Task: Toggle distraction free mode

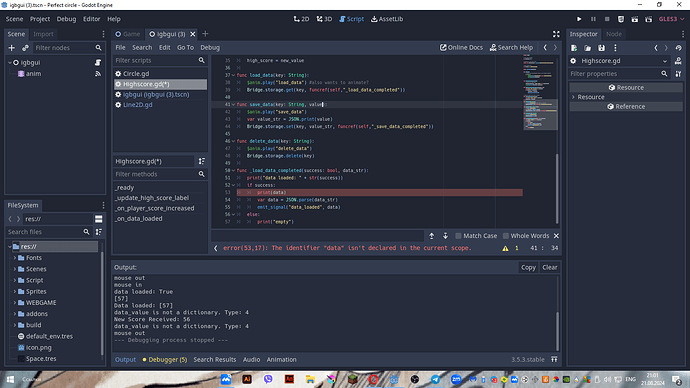Action: [x=556, y=34]
